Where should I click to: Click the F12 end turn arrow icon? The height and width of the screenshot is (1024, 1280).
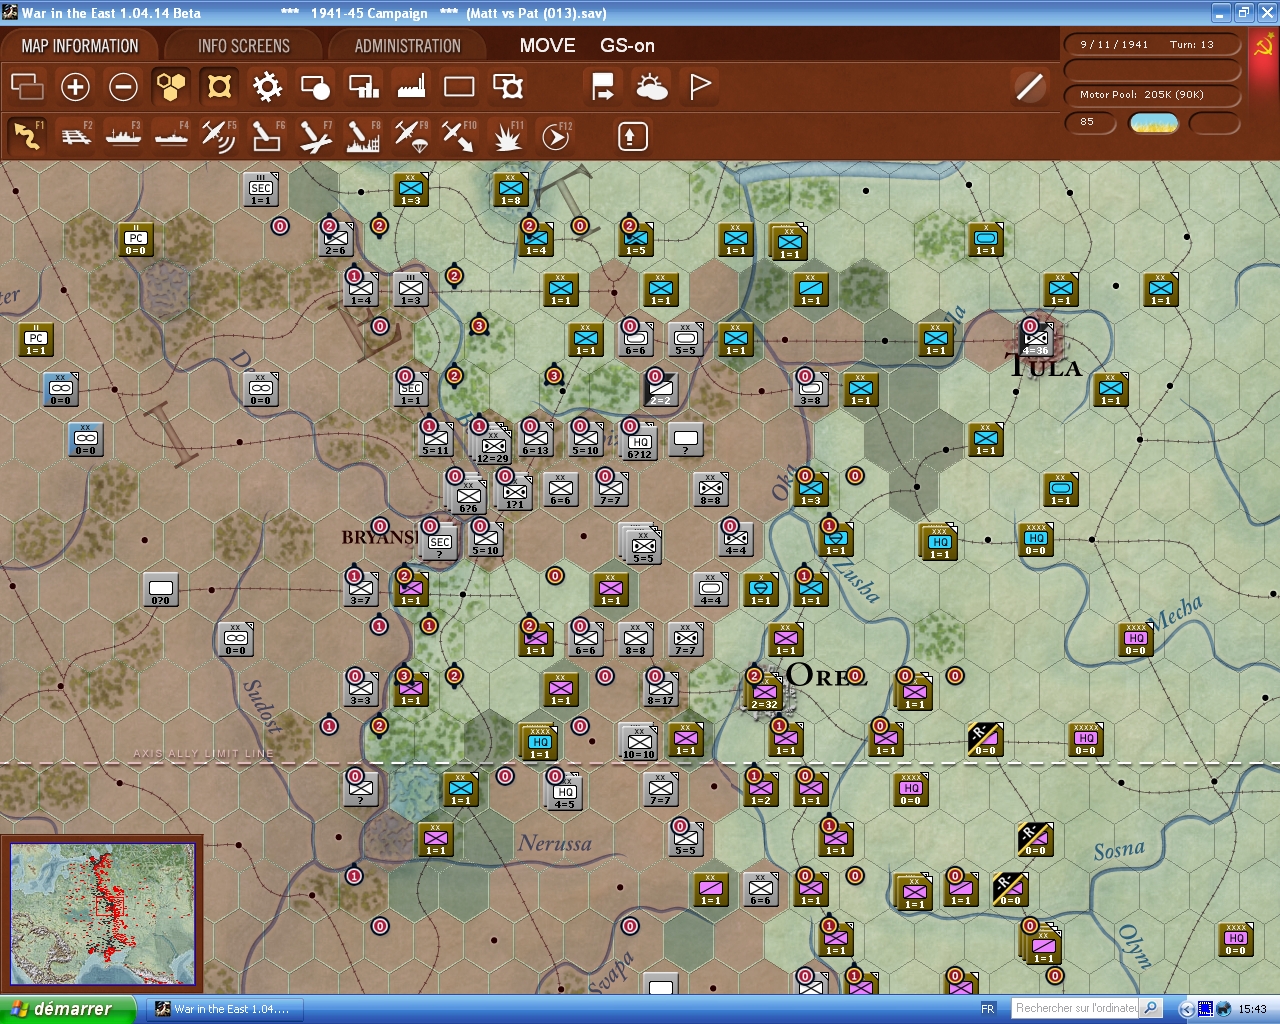555,135
